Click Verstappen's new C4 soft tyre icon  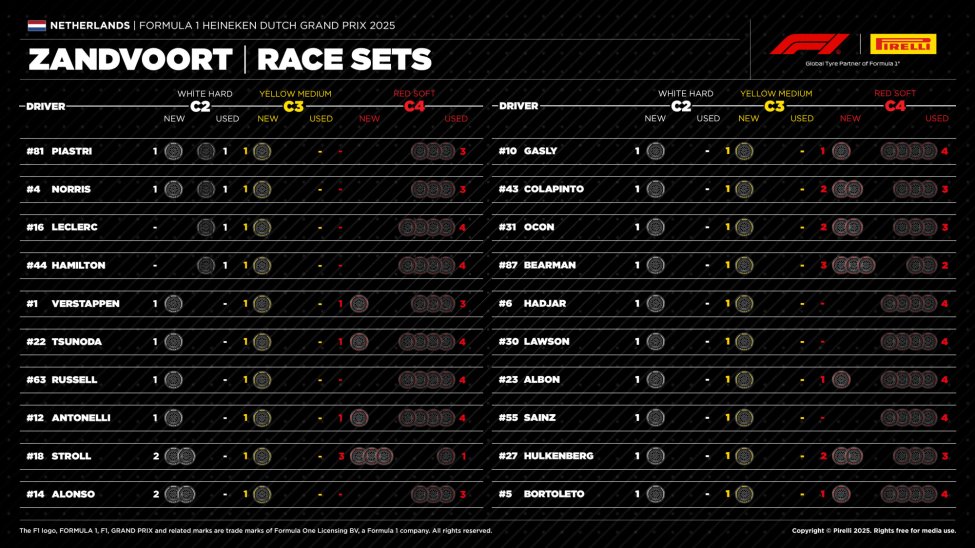tap(359, 303)
